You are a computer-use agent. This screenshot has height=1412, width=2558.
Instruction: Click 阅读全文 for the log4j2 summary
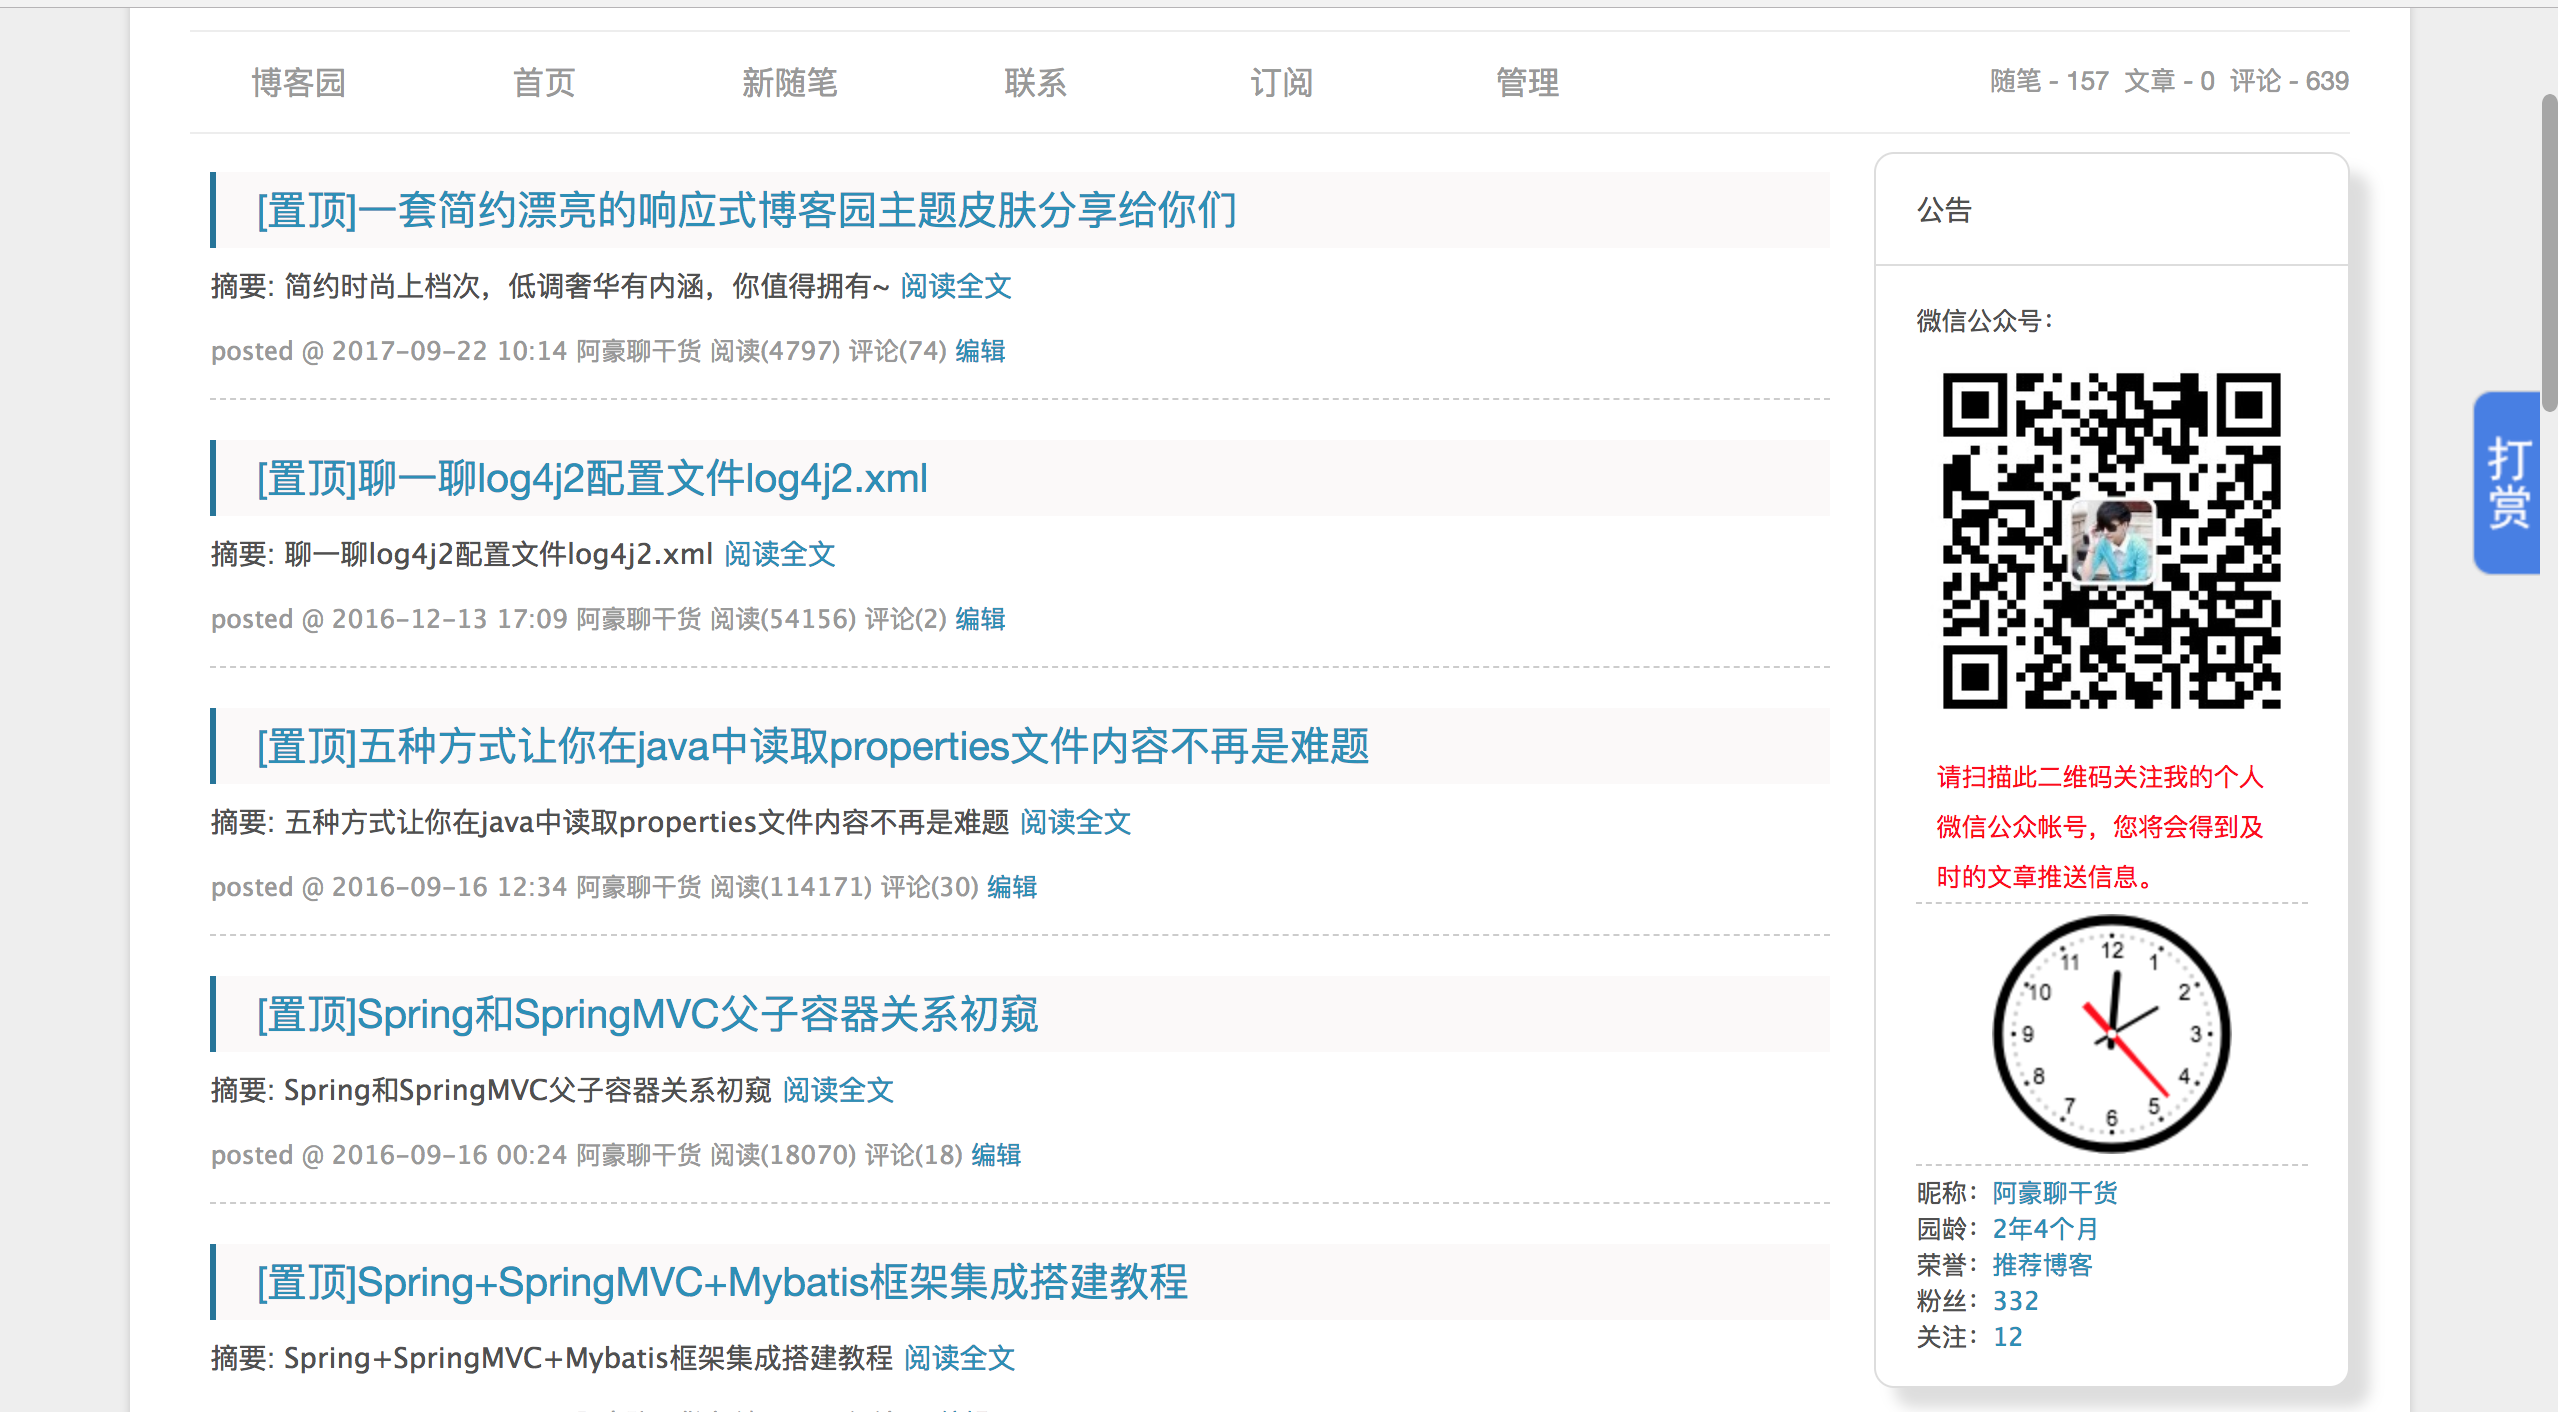tap(780, 554)
